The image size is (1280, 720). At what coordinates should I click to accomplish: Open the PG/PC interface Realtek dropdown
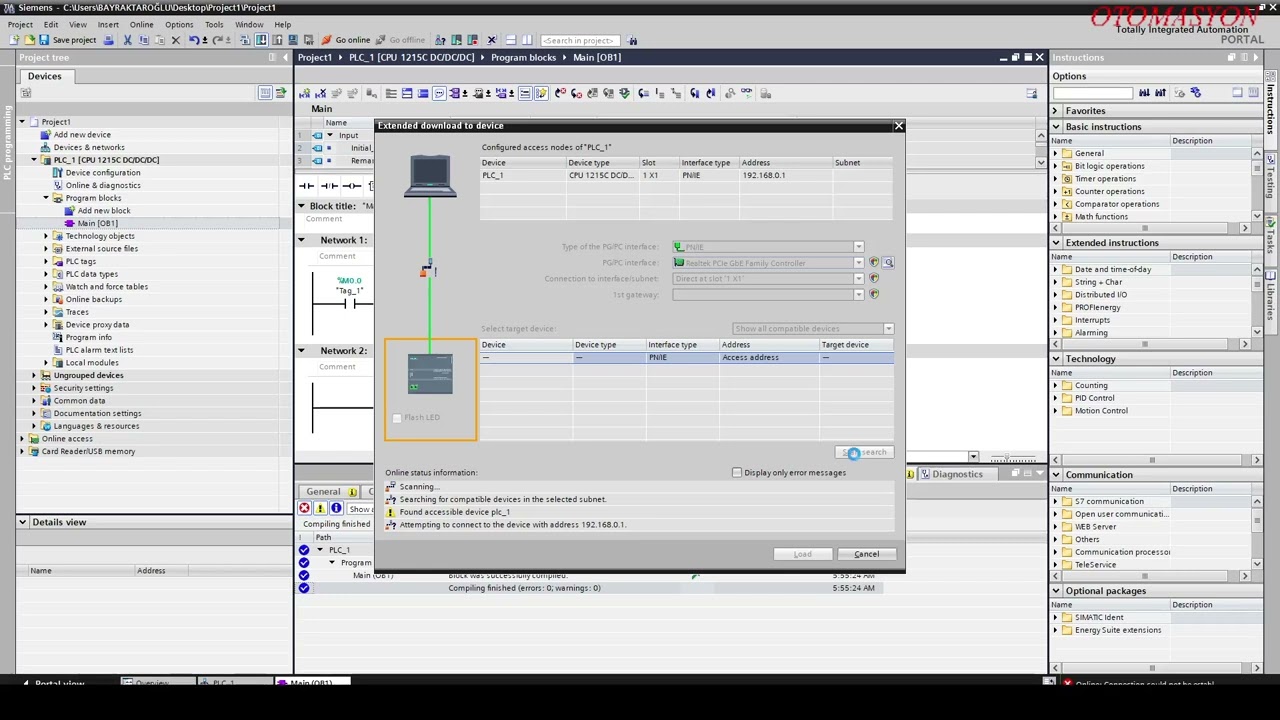(858, 263)
